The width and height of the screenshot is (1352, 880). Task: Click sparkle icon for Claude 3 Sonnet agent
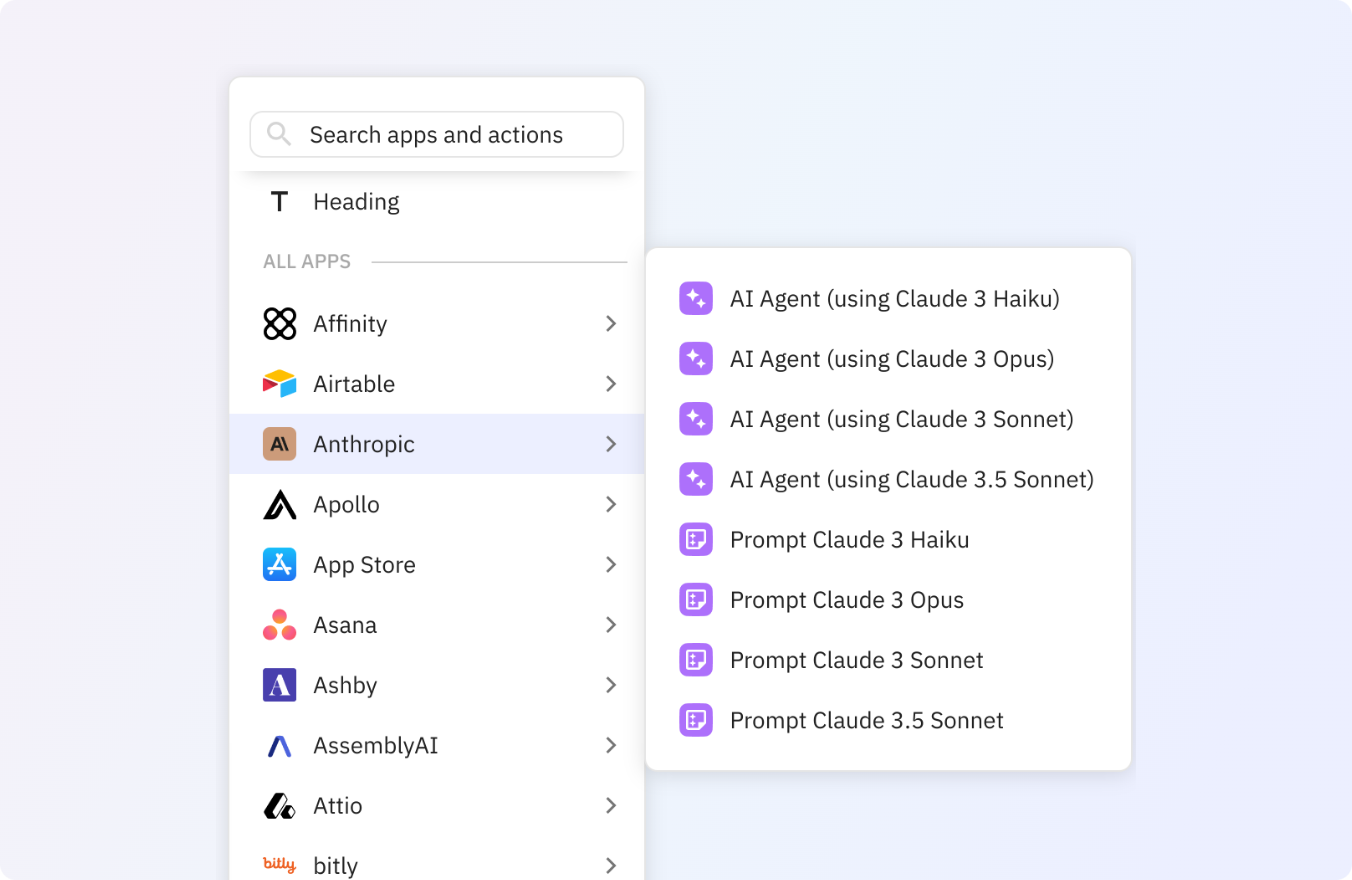(x=696, y=419)
